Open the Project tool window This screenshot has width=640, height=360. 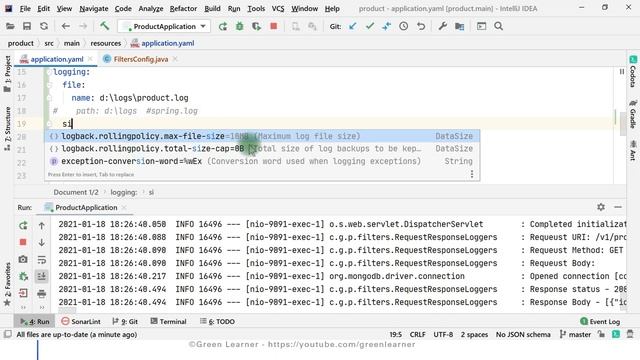coord(7,74)
